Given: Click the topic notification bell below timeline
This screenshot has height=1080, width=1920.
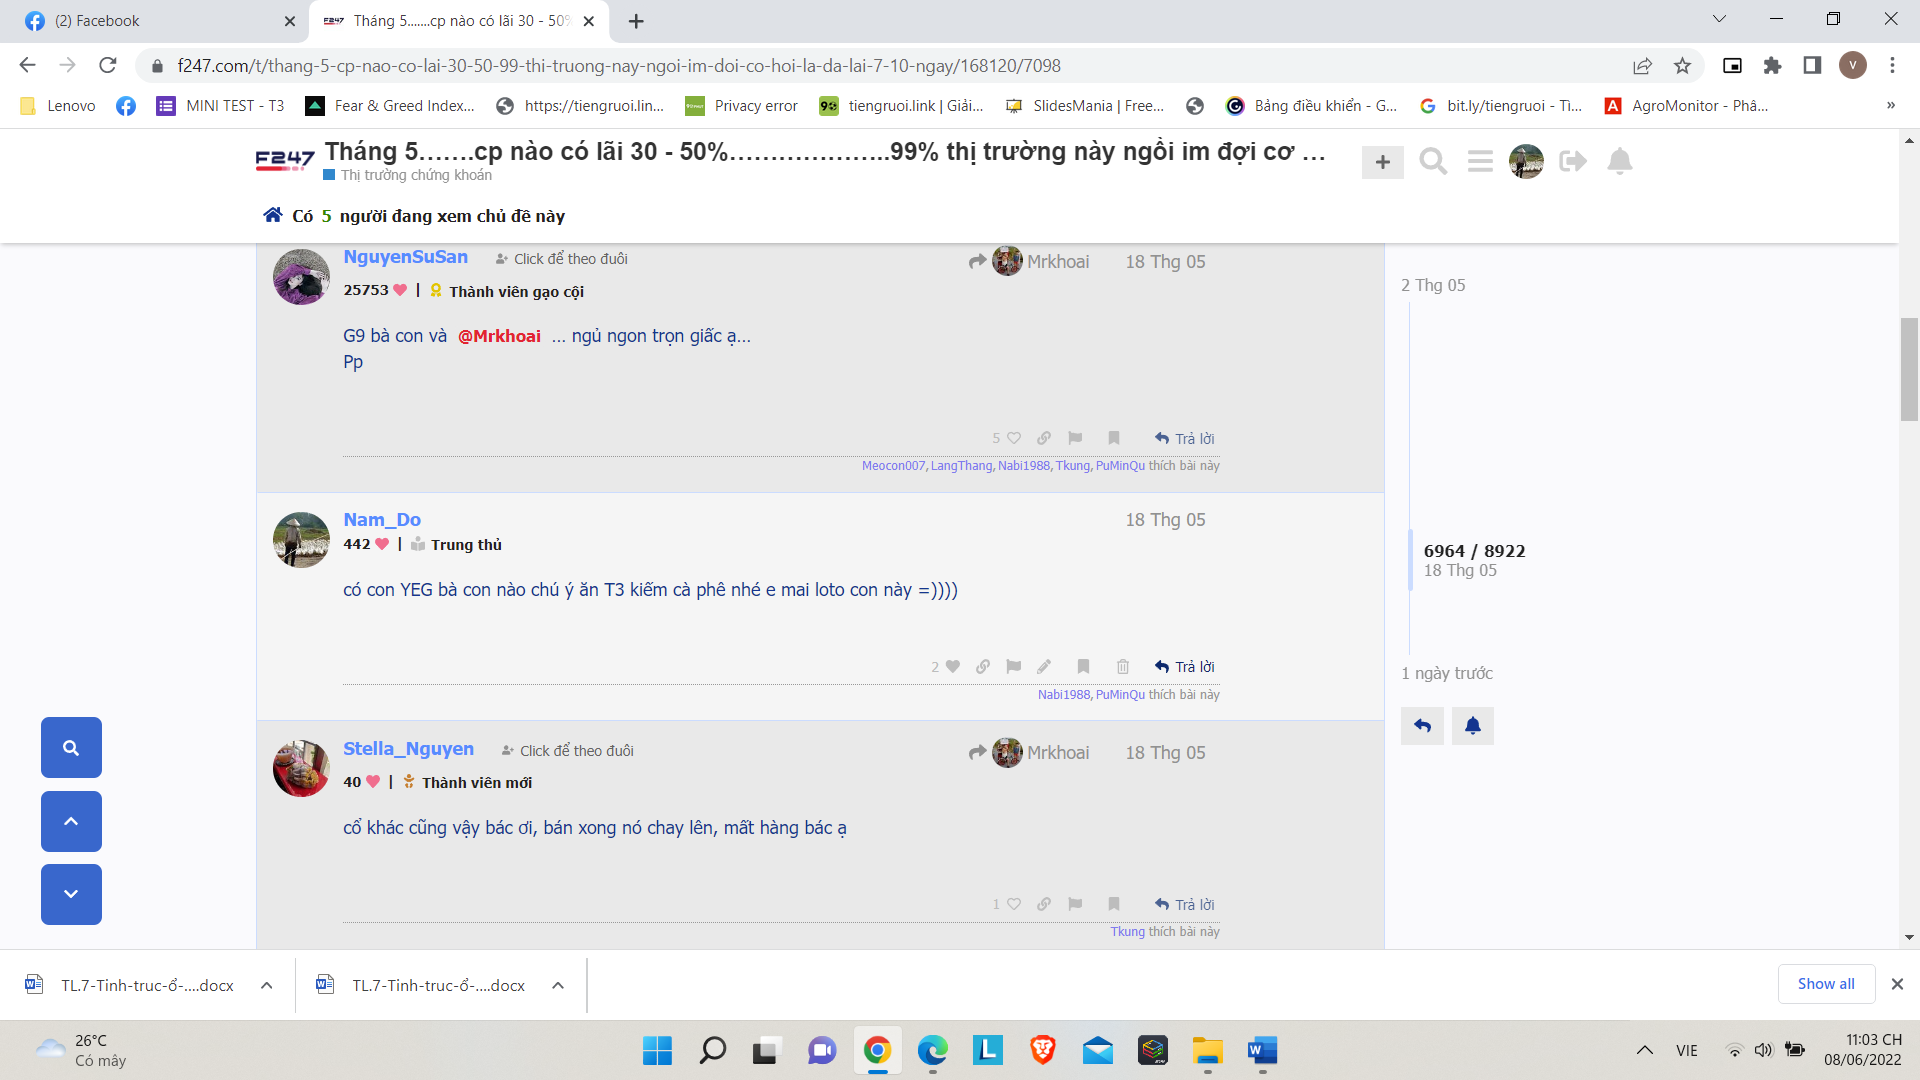Looking at the screenshot, I should pyautogui.click(x=1472, y=726).
